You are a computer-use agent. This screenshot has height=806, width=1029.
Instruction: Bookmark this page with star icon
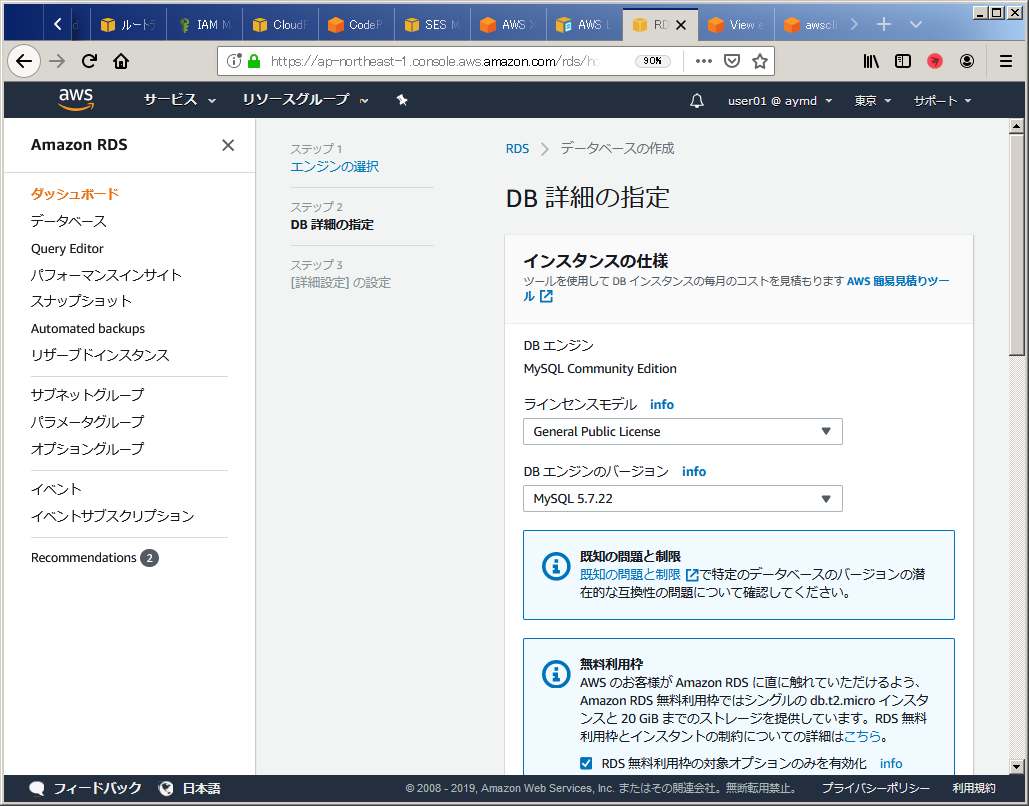(x=760, y=62)
